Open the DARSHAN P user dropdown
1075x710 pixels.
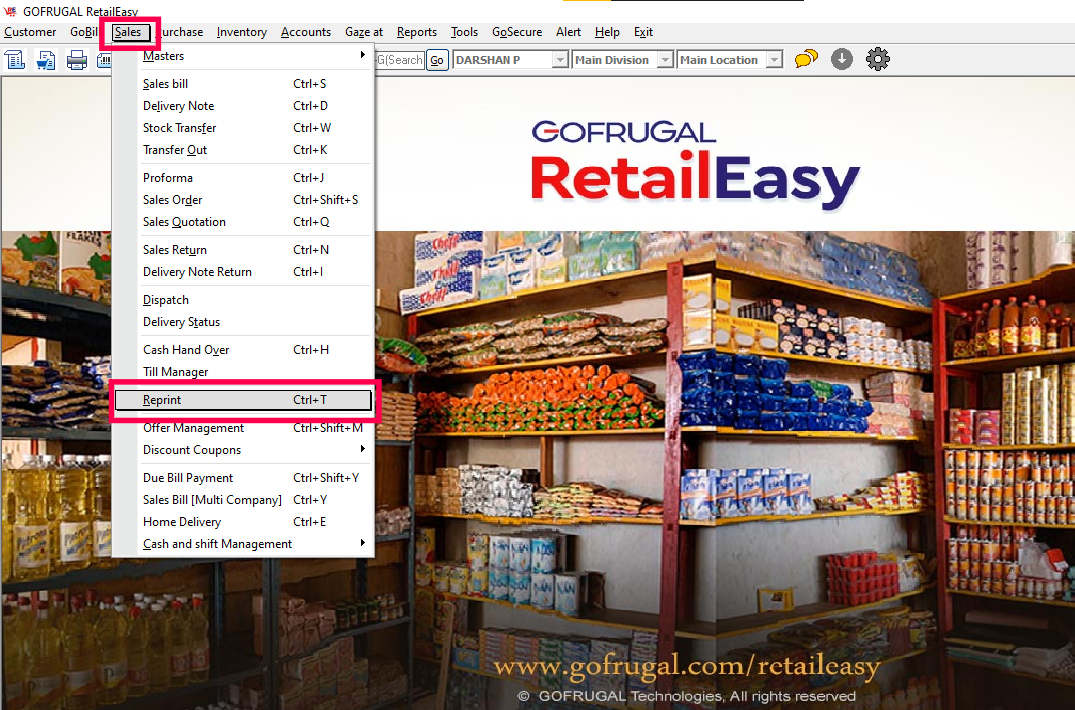pos(560,60)
